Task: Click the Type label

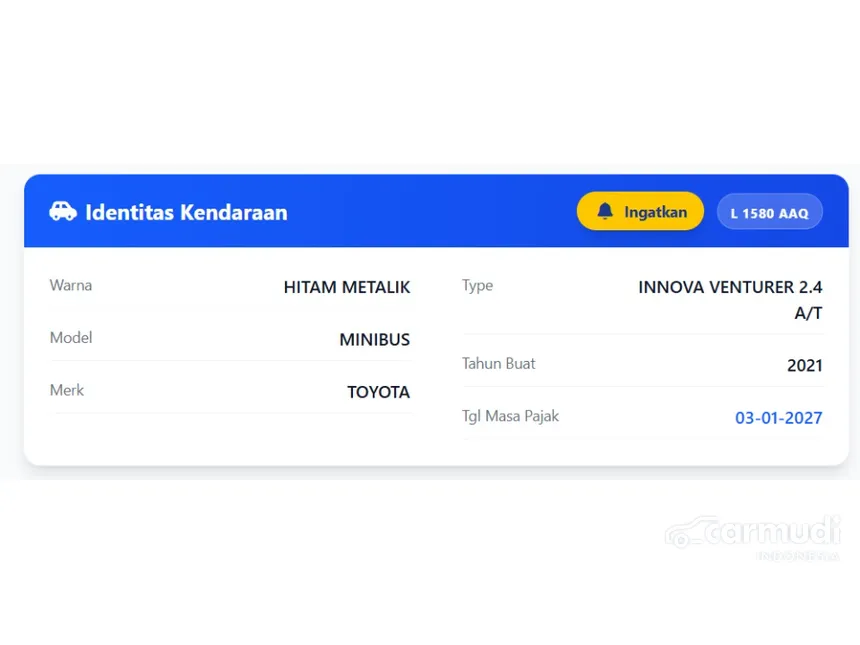Action: pos(477,285)
